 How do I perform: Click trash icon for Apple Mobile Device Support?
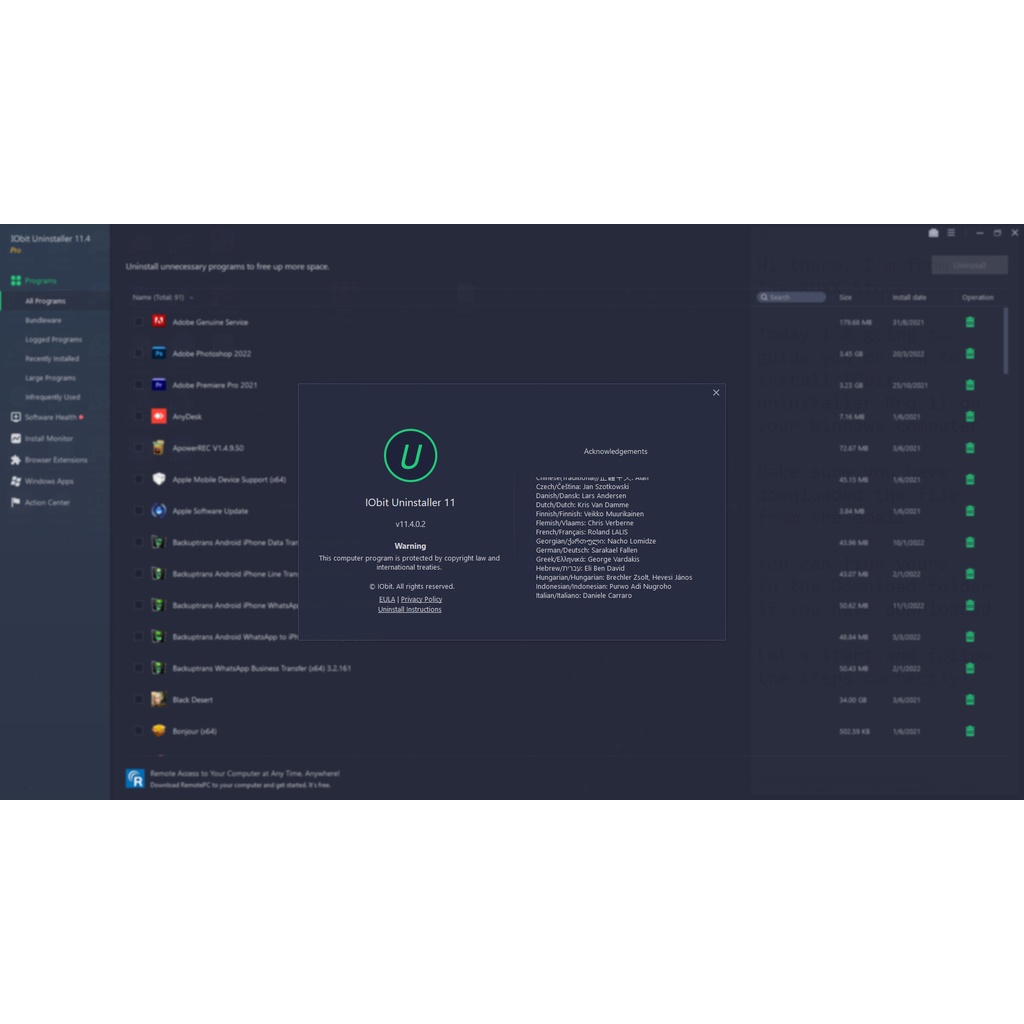tap(970, 479)
